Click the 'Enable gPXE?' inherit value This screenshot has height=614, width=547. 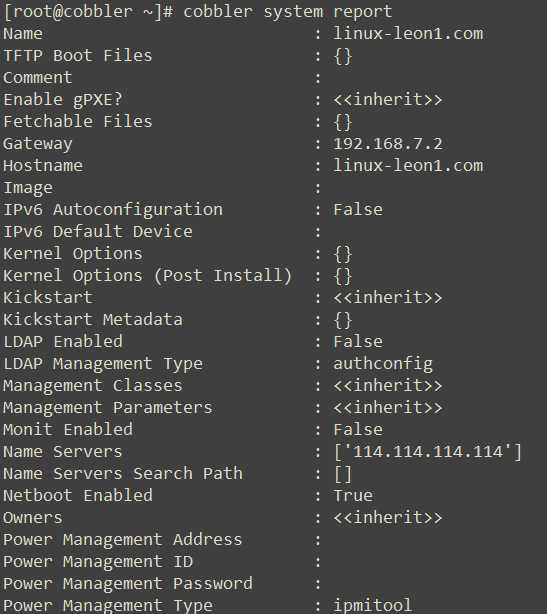388,99
